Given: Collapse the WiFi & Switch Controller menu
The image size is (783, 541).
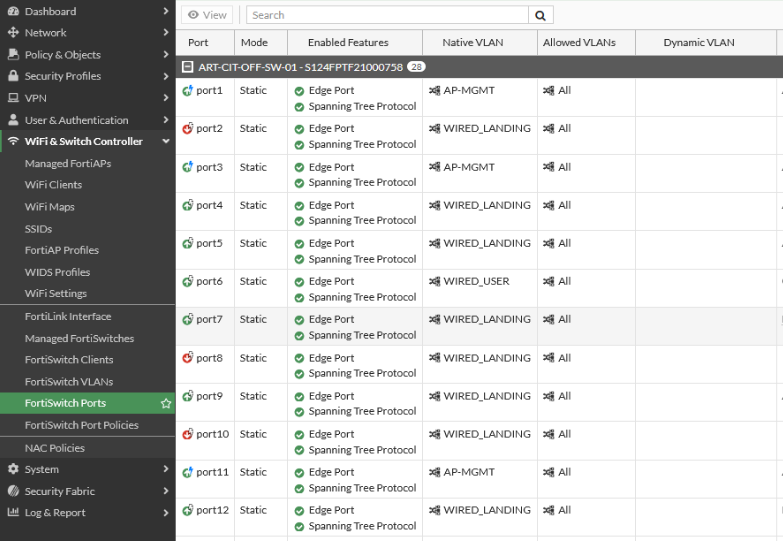Looking at the screenshot, I should (166, 141).
